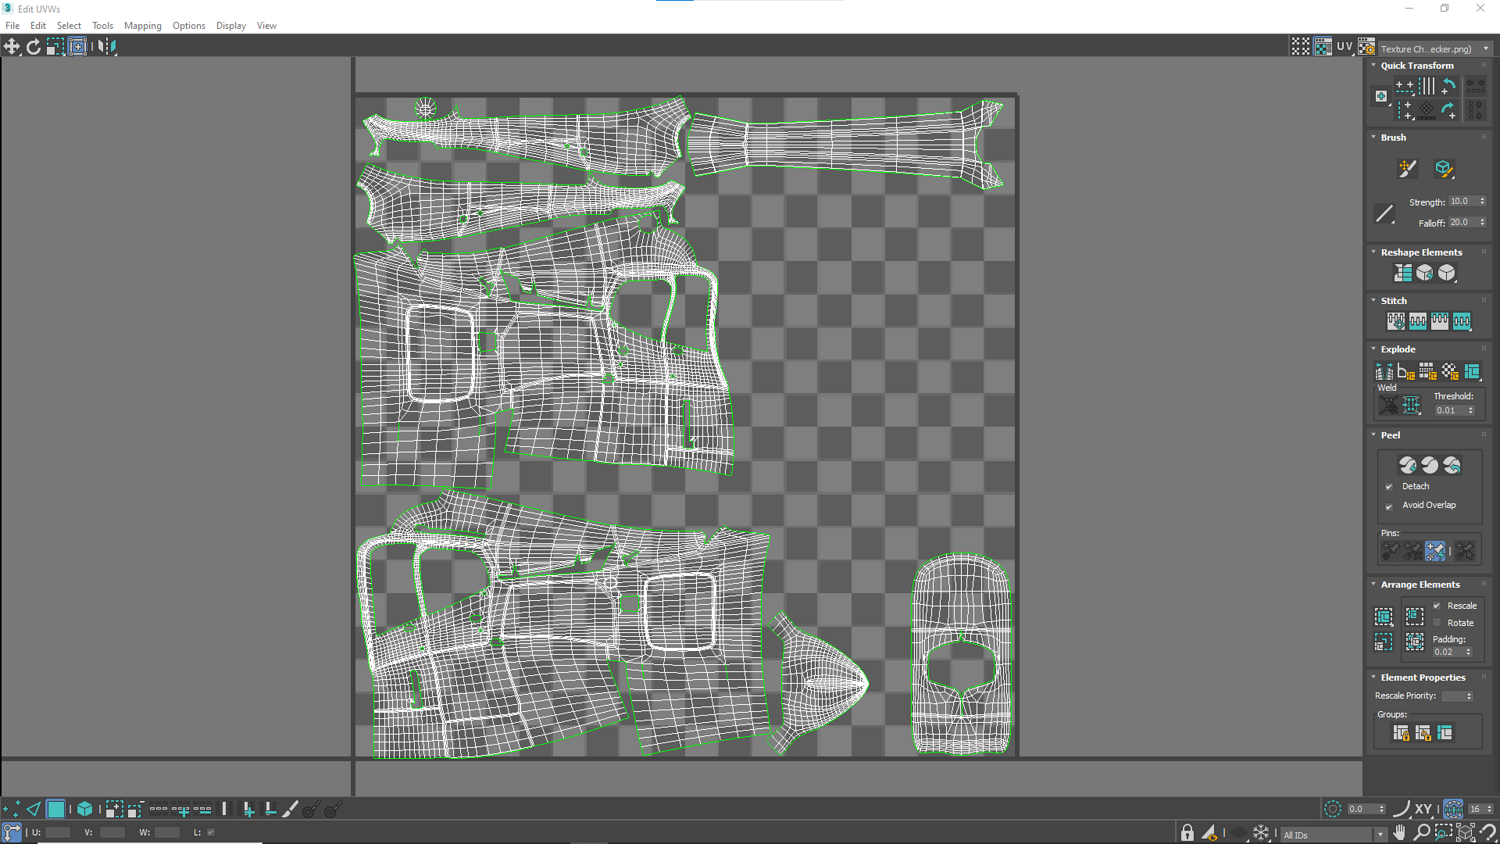Enable the Rotate checkbox
1500x844 pixels.
pos(1437,623)
